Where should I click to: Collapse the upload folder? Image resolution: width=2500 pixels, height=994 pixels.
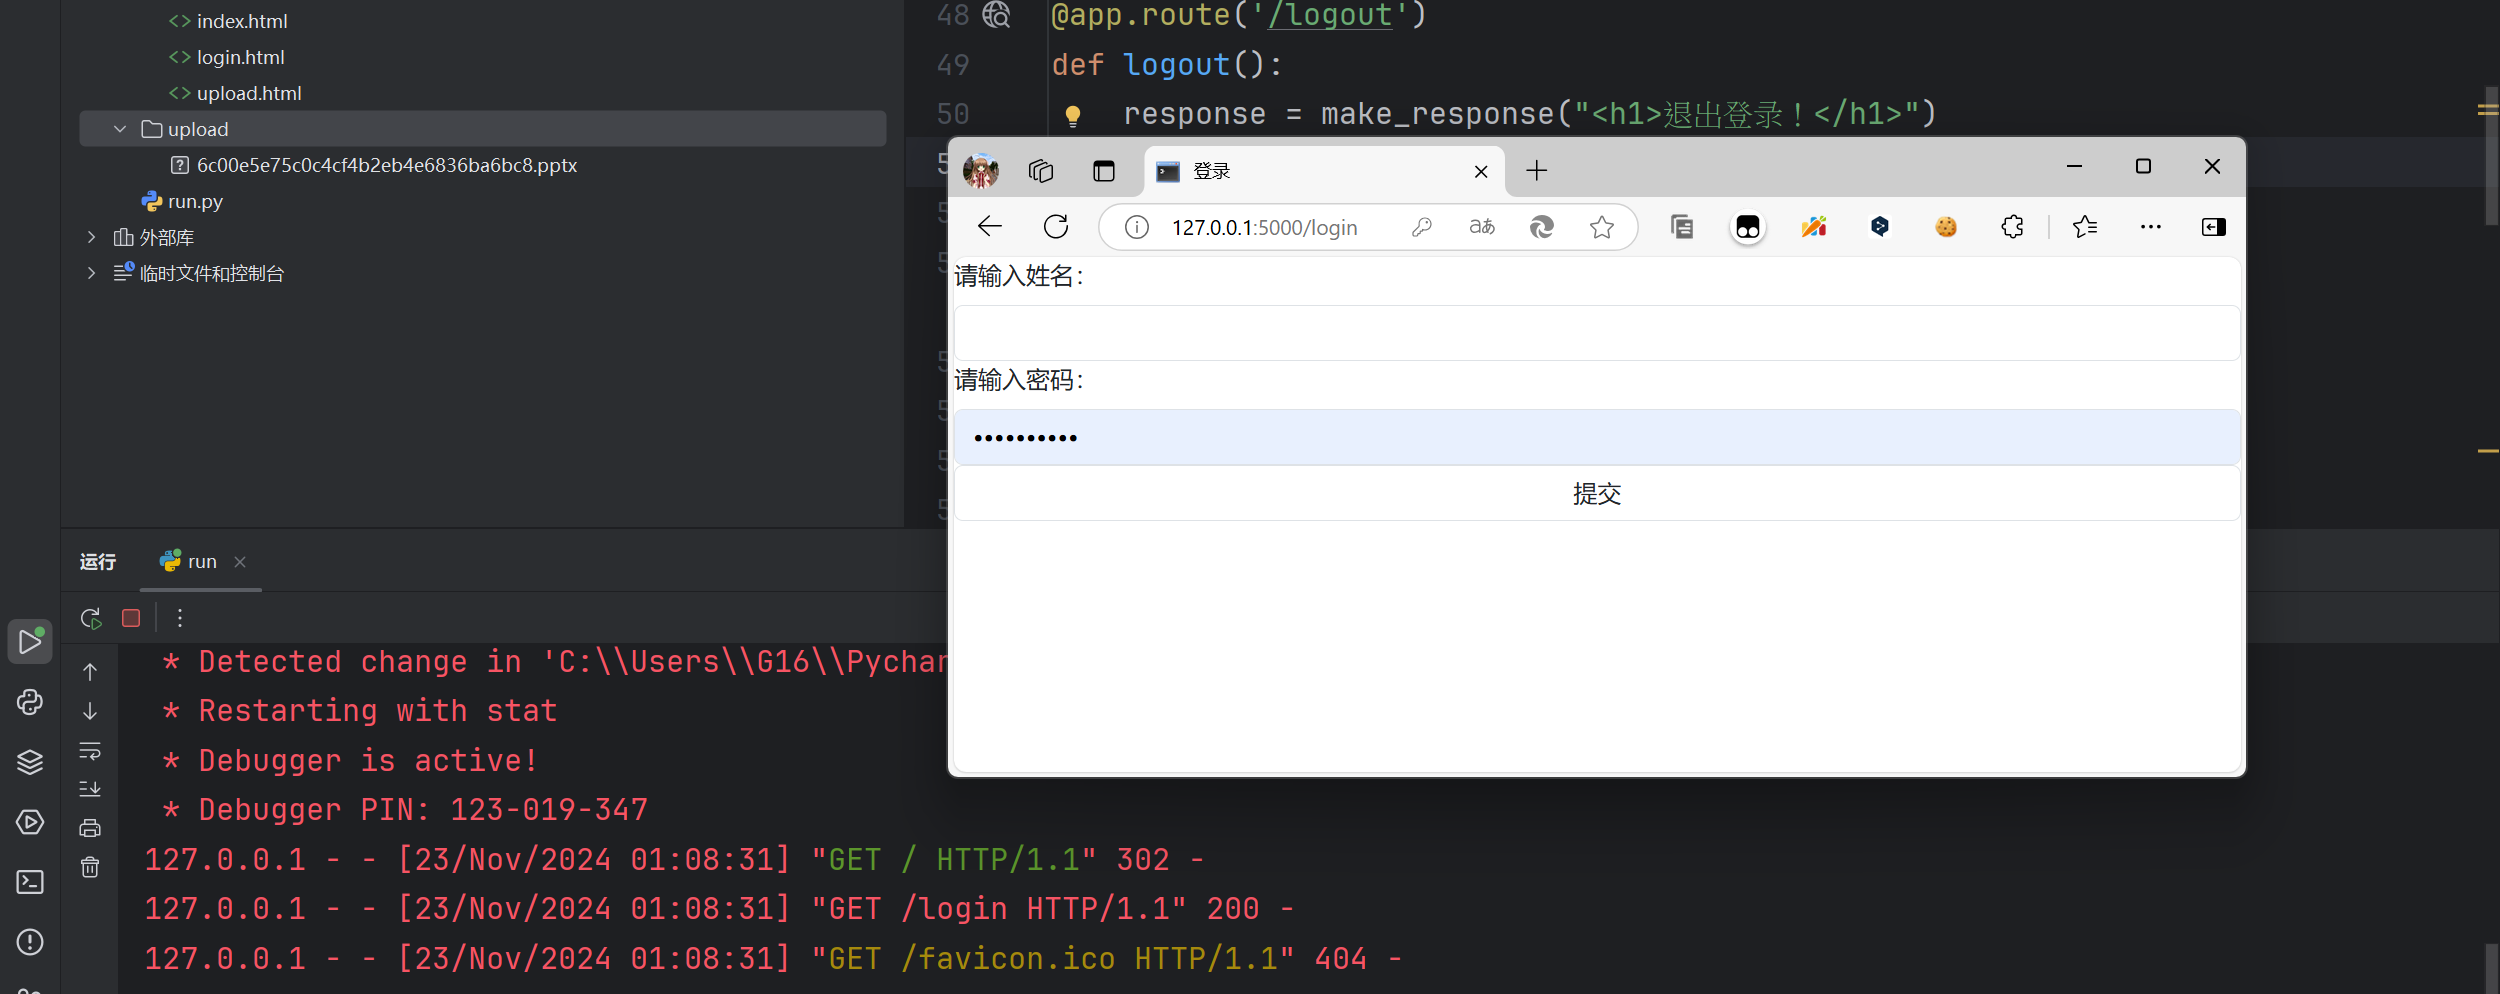tap(120, 129)
